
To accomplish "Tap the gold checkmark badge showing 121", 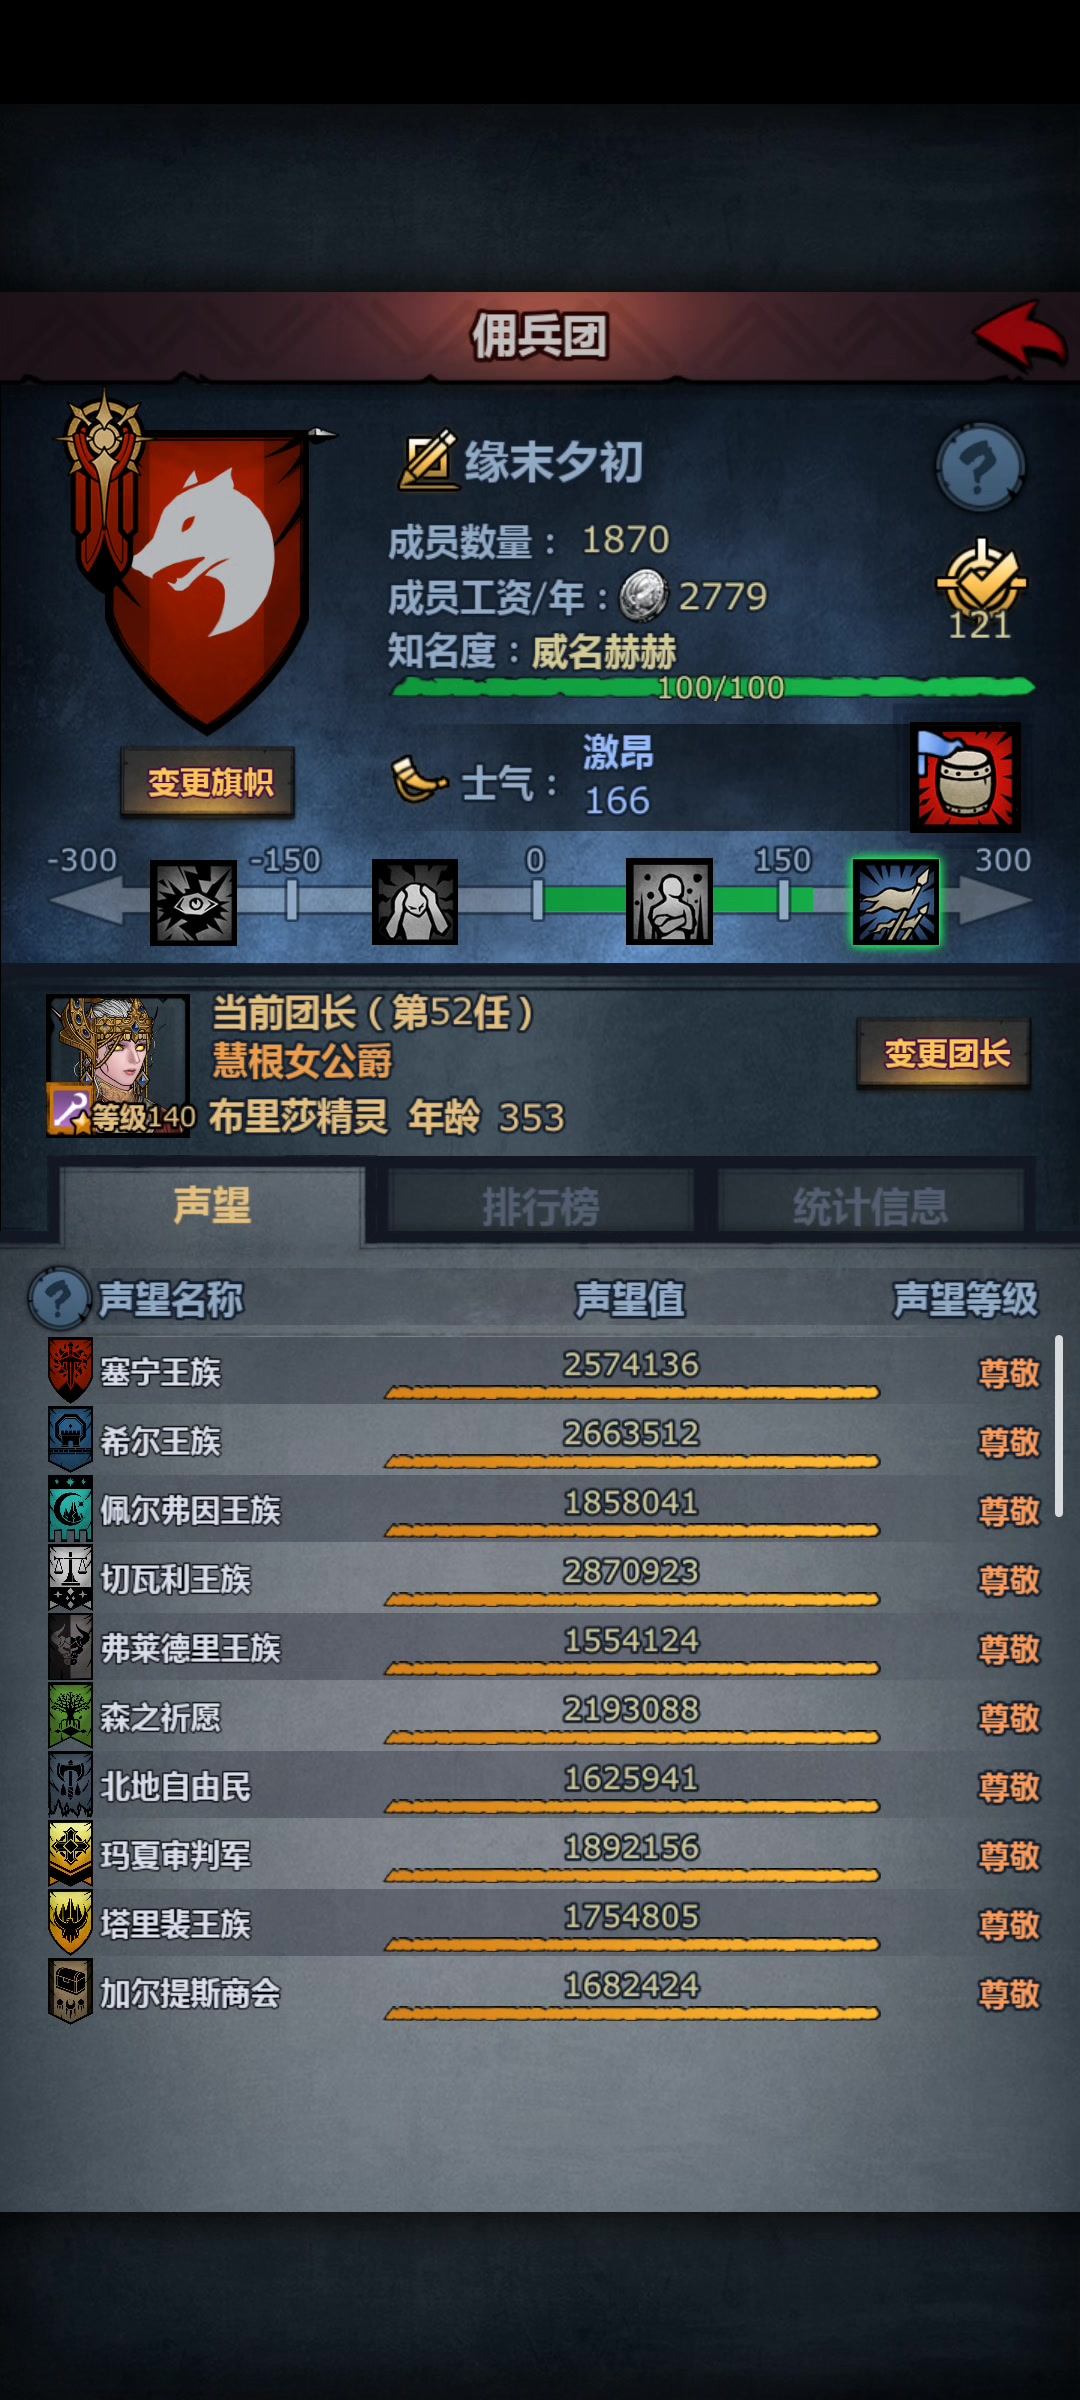I will point(980,590).
